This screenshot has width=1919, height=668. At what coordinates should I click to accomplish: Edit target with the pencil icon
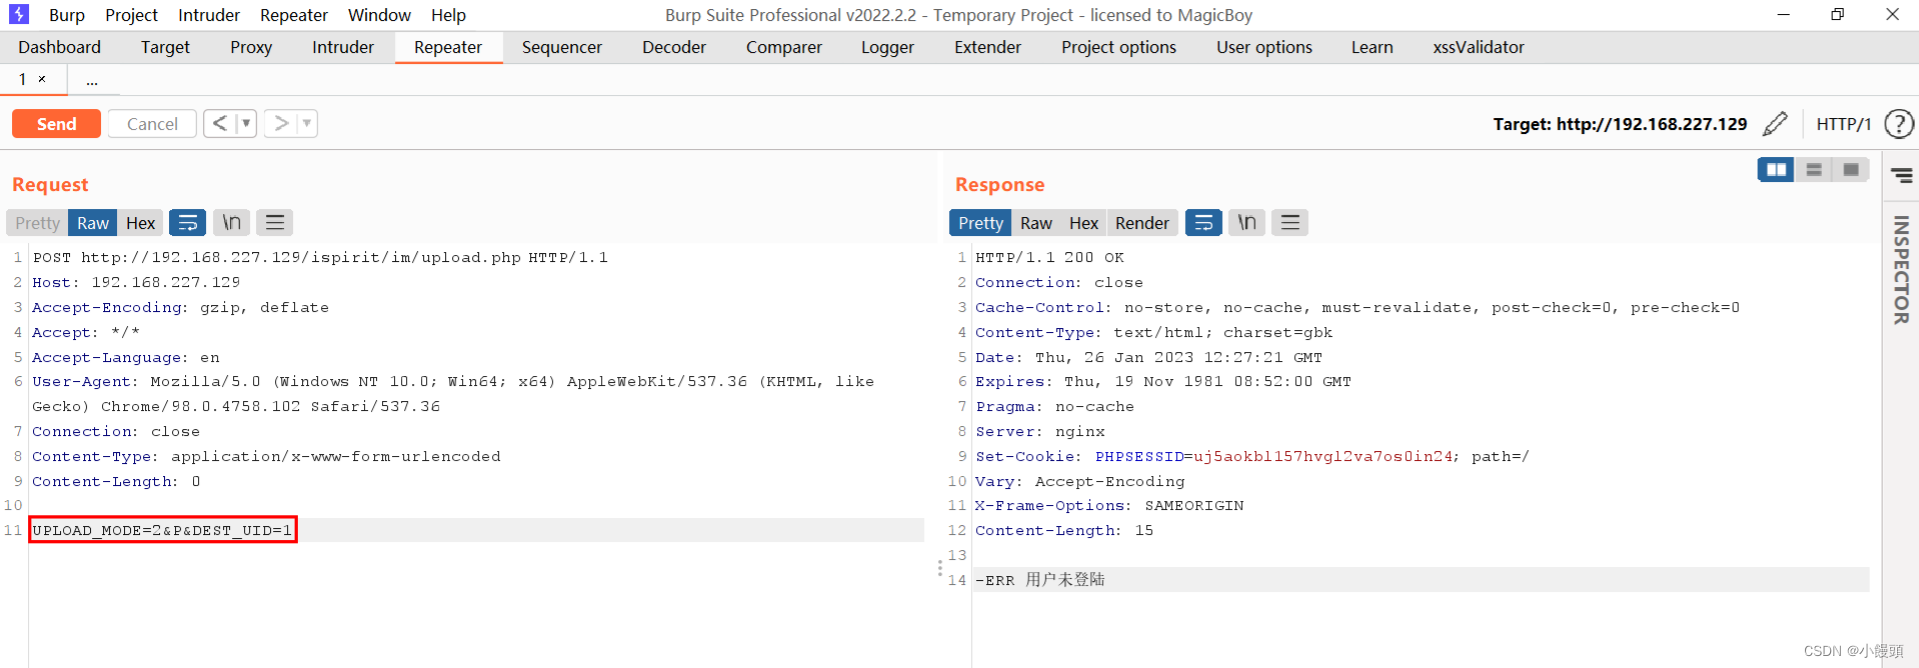(x=1775, y=124)
